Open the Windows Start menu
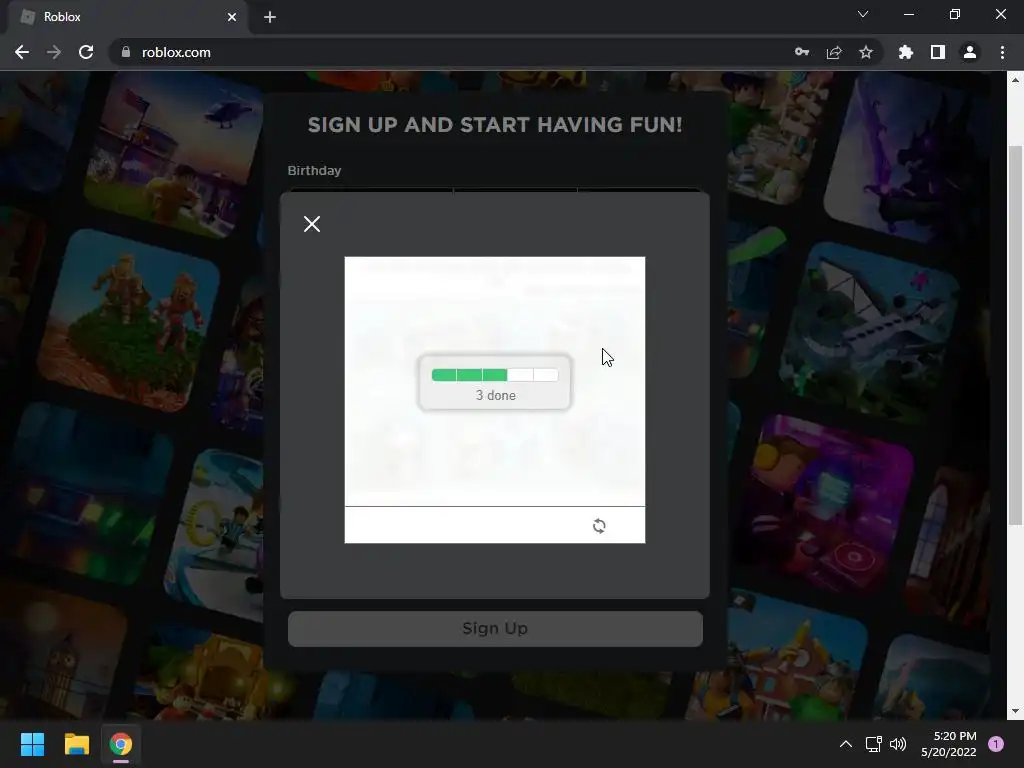1024x768 pixels. coord(32,744)
